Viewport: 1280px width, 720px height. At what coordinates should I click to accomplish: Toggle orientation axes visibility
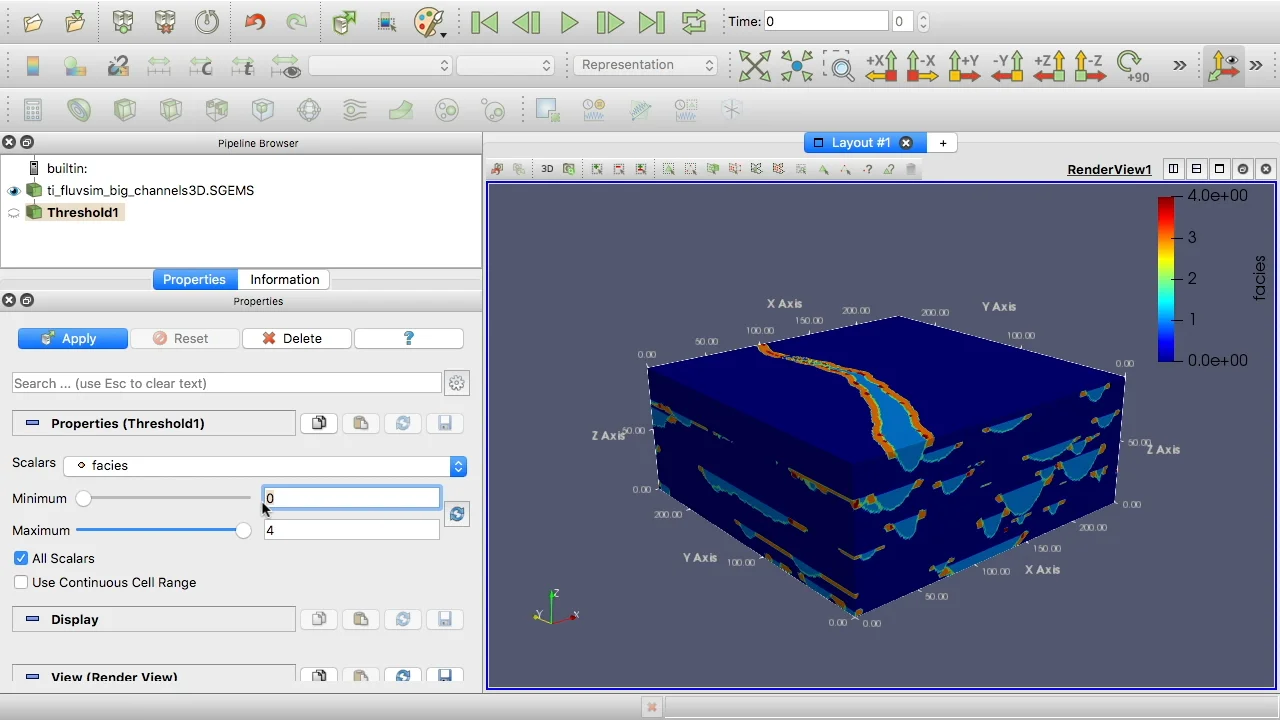click(x=1223, y=66)
